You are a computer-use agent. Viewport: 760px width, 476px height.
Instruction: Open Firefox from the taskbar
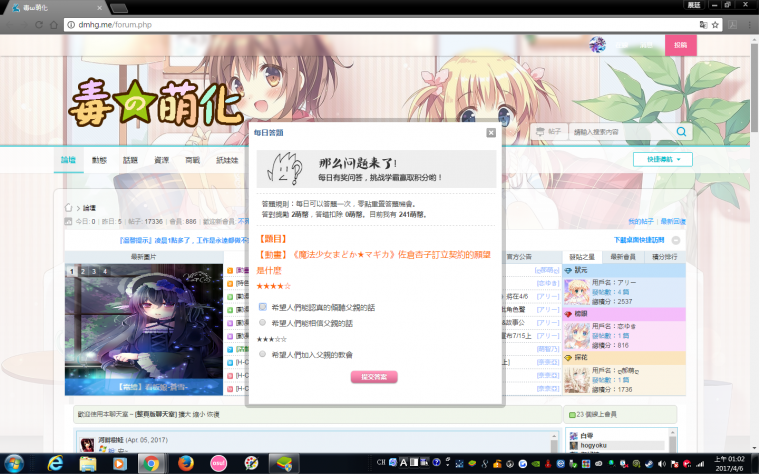coord(185,463)
